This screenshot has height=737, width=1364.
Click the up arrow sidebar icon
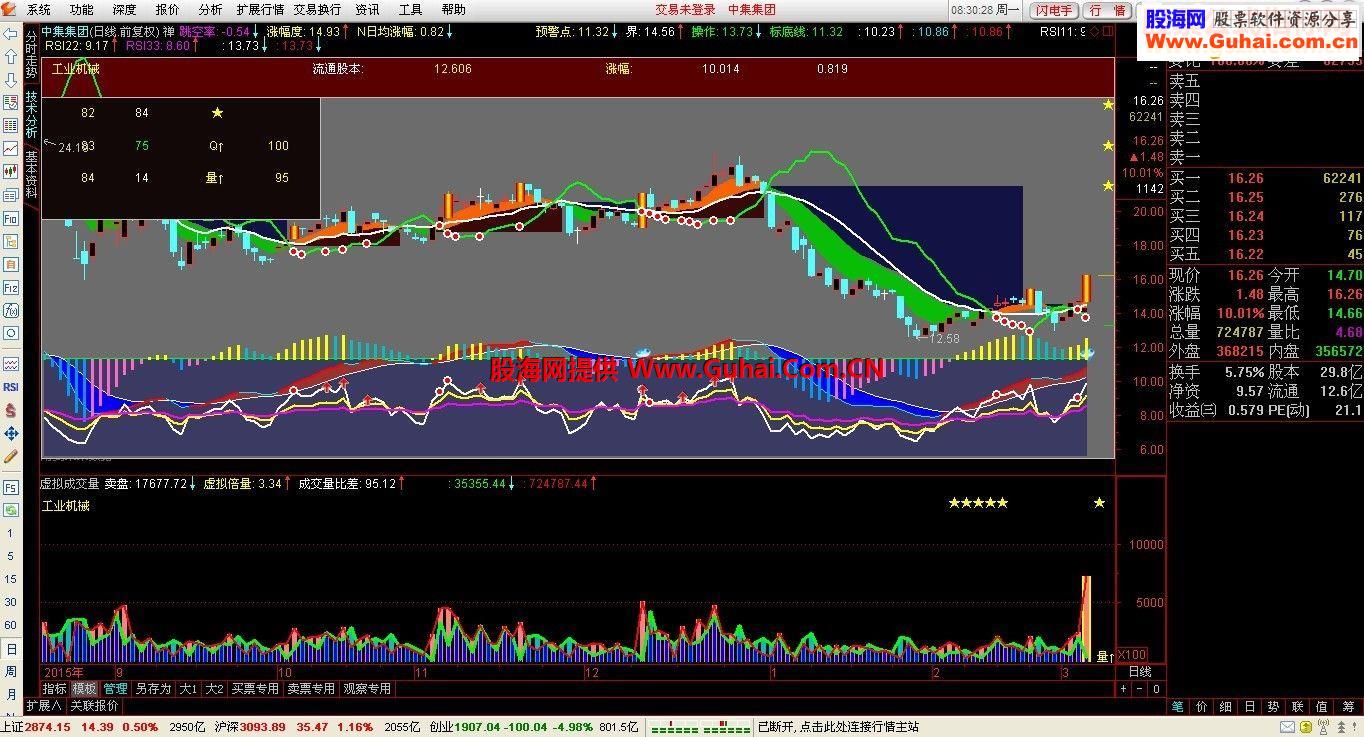[11, 56]
